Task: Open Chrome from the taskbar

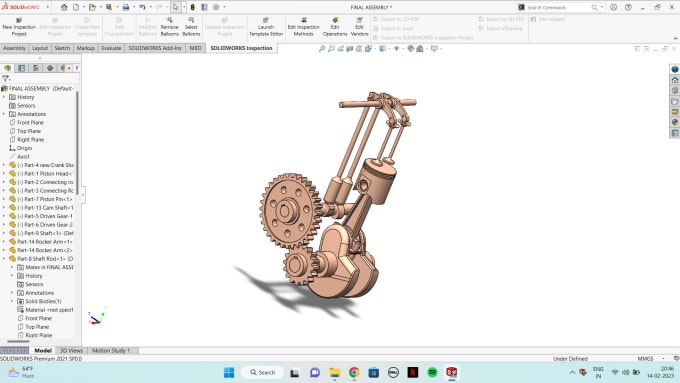Action: pos(354,372)
